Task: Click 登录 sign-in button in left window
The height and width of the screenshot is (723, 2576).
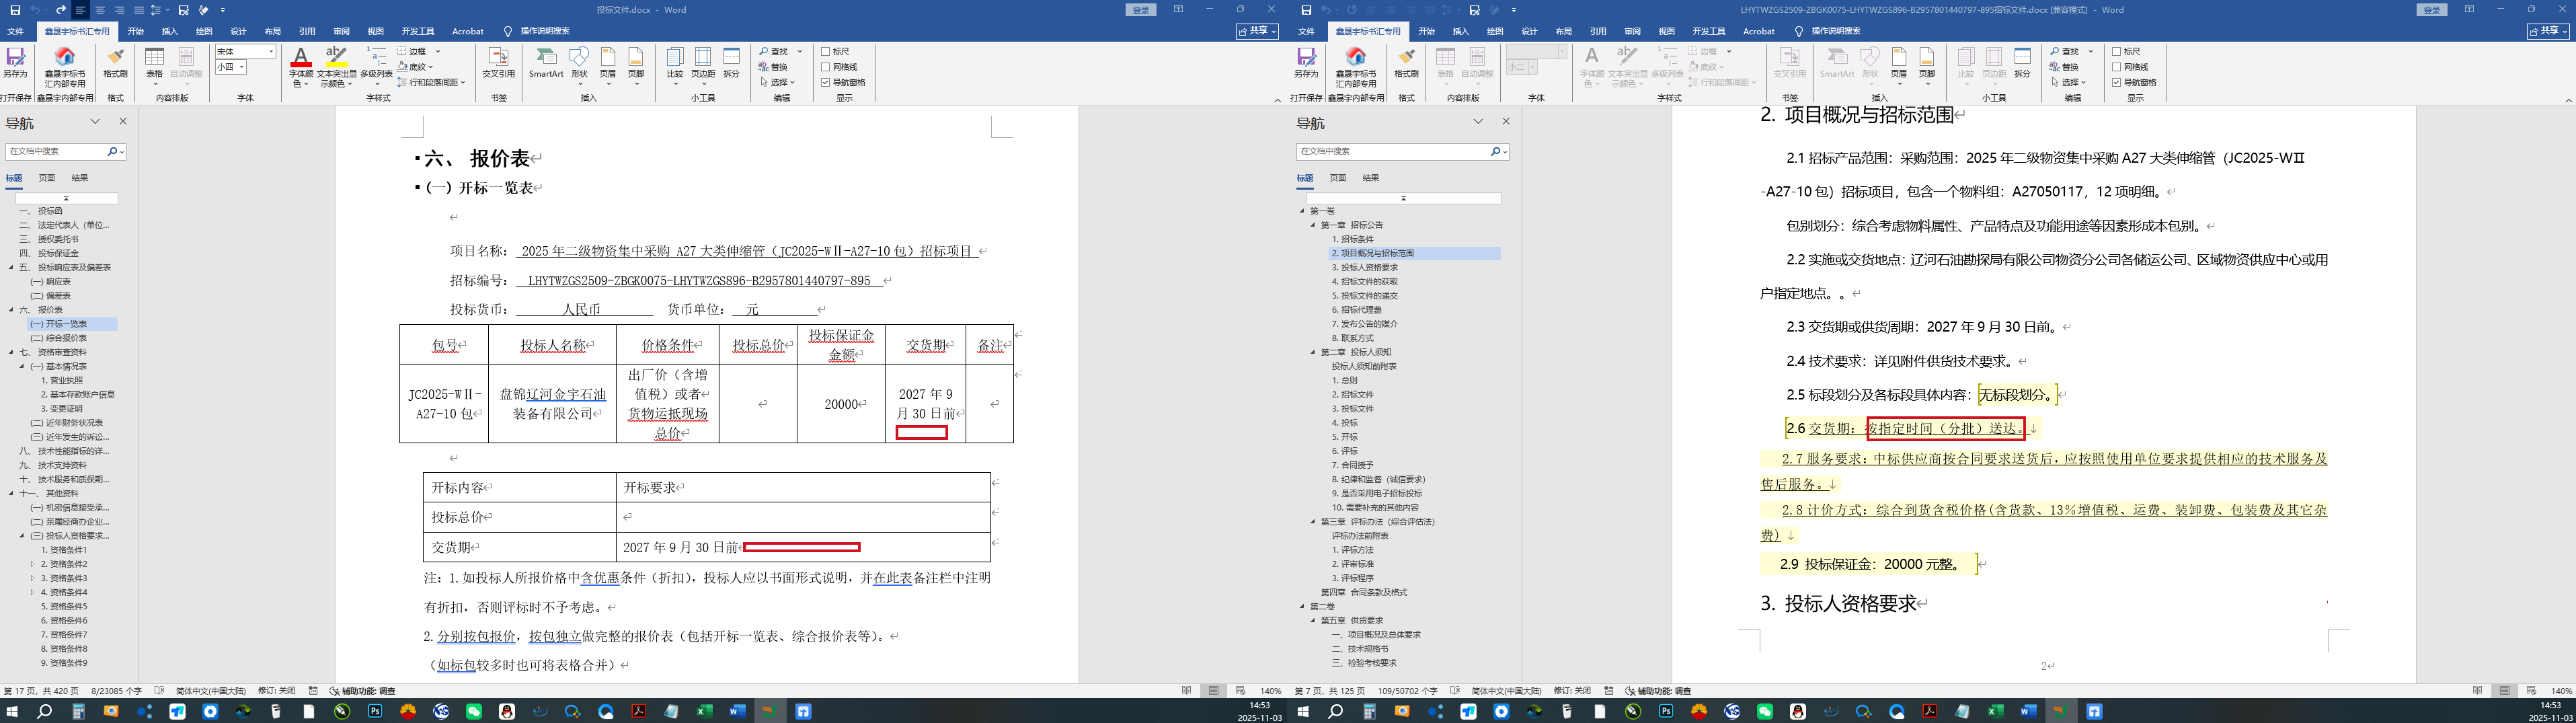Action: (1141, 10)
